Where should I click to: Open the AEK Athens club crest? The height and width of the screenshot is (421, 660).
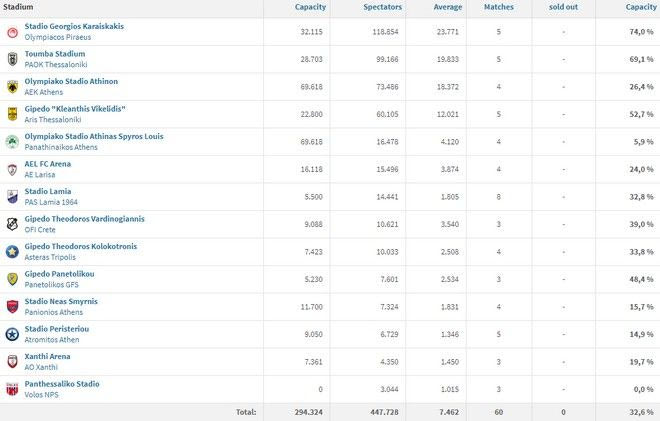(12, 87)
